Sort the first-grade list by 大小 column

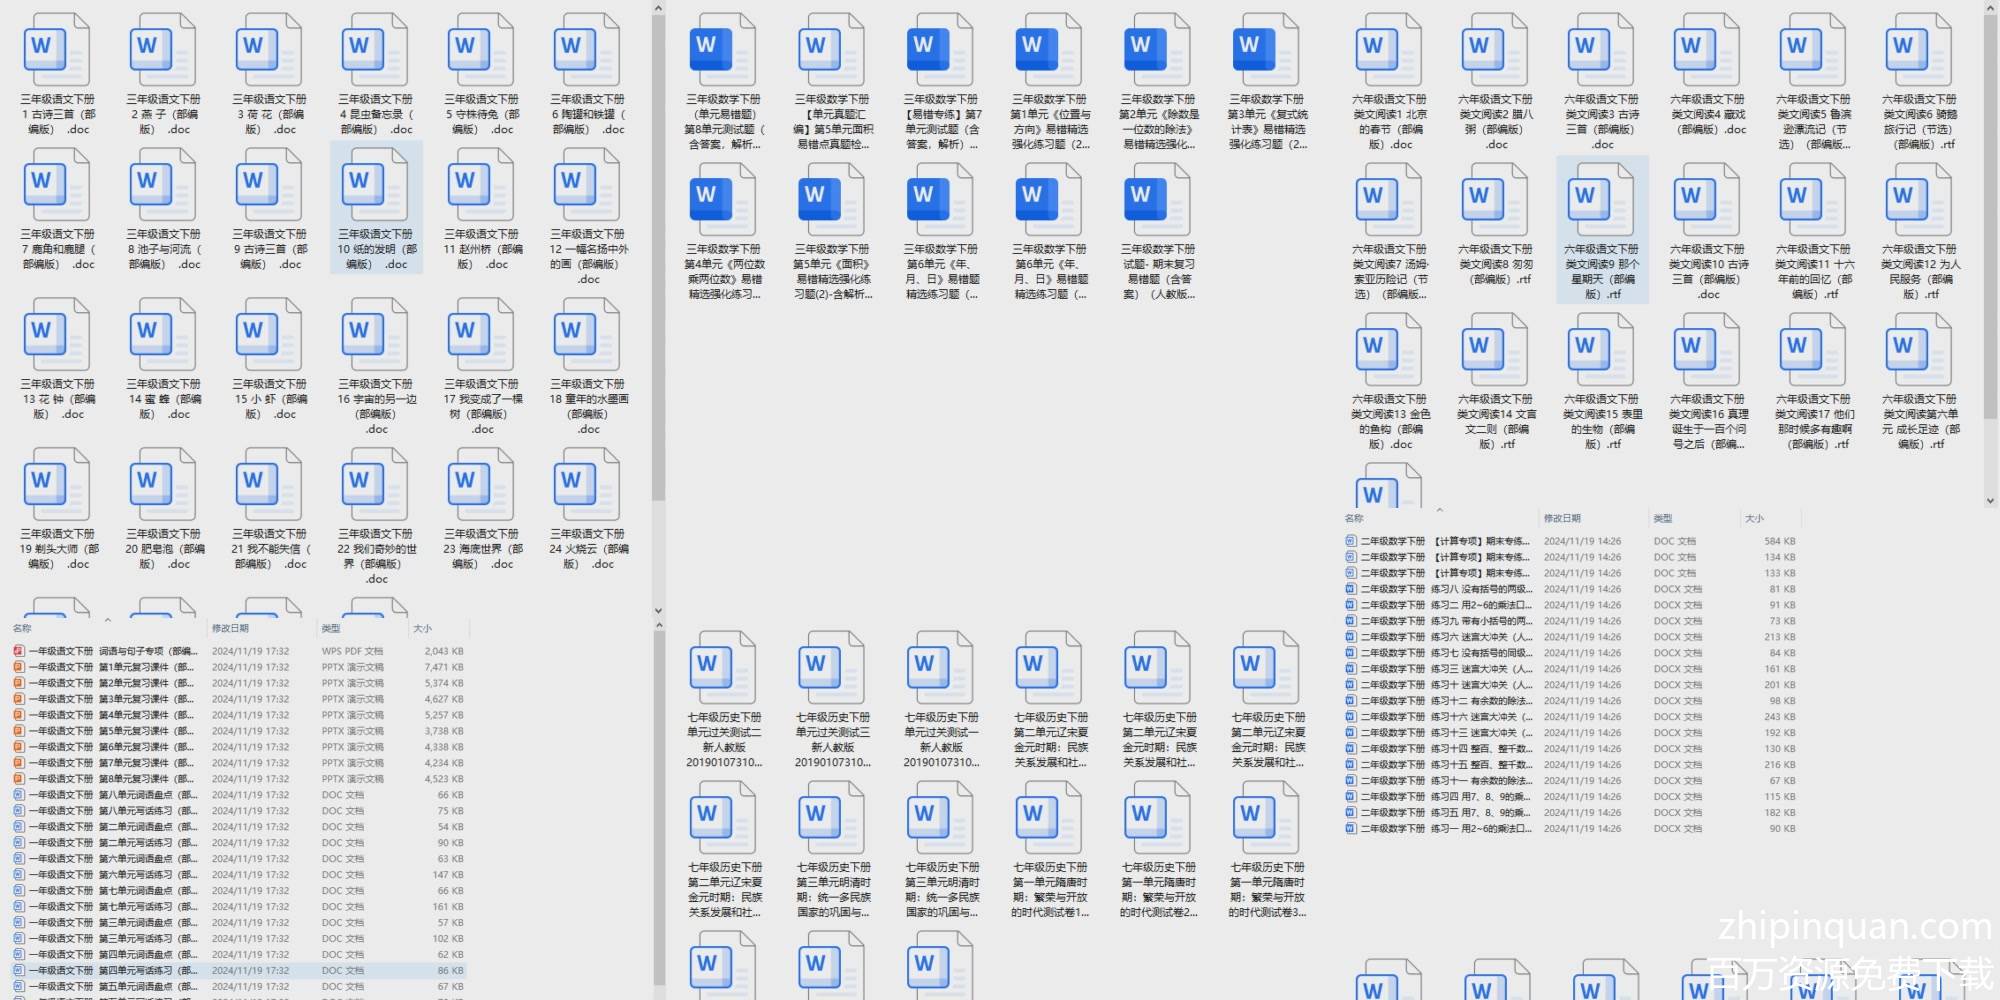pos(423,628)
